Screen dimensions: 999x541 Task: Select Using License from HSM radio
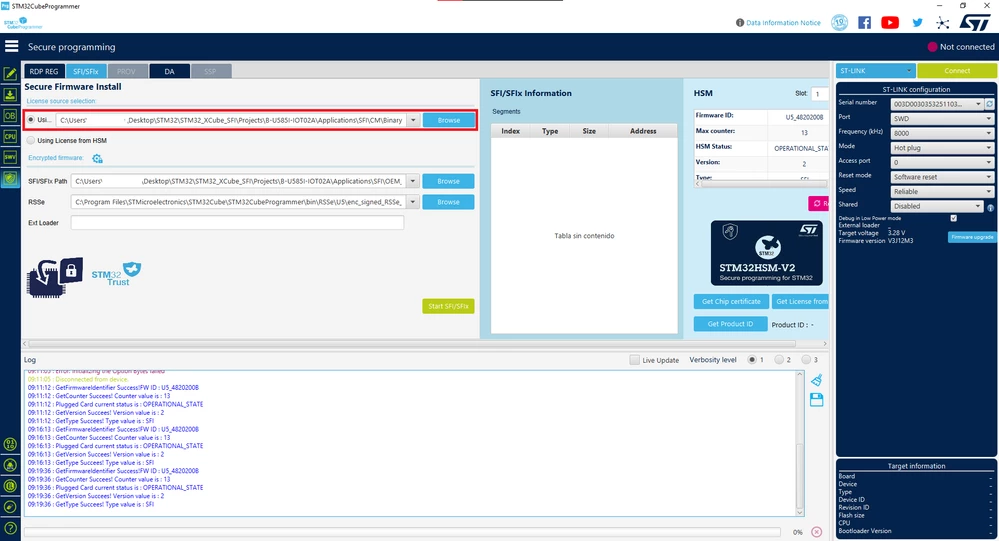pos(31,140)
